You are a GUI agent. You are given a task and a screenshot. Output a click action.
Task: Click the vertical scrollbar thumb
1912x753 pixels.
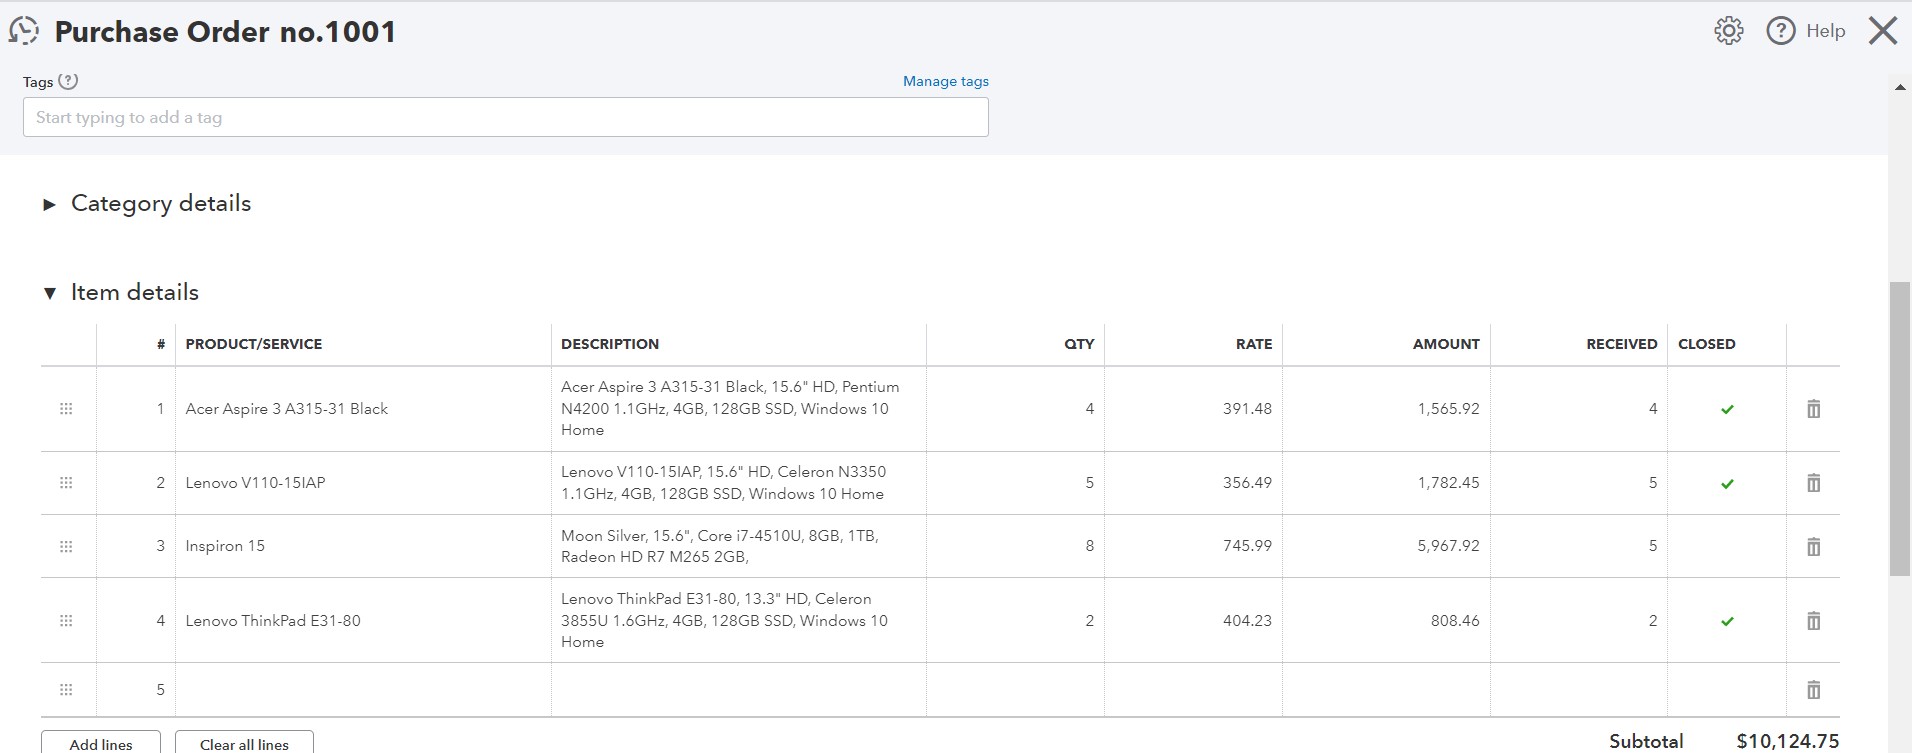pos(1899,430)
